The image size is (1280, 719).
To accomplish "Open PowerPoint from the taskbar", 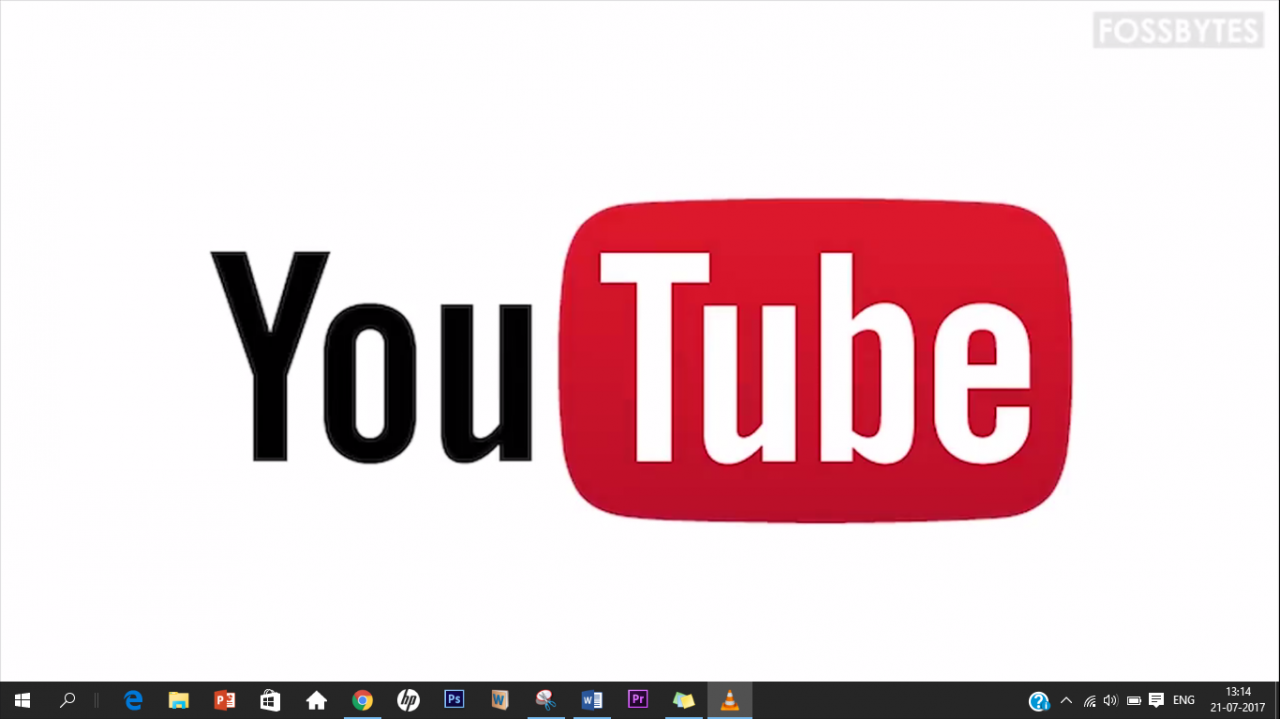I will pos(225,700).
